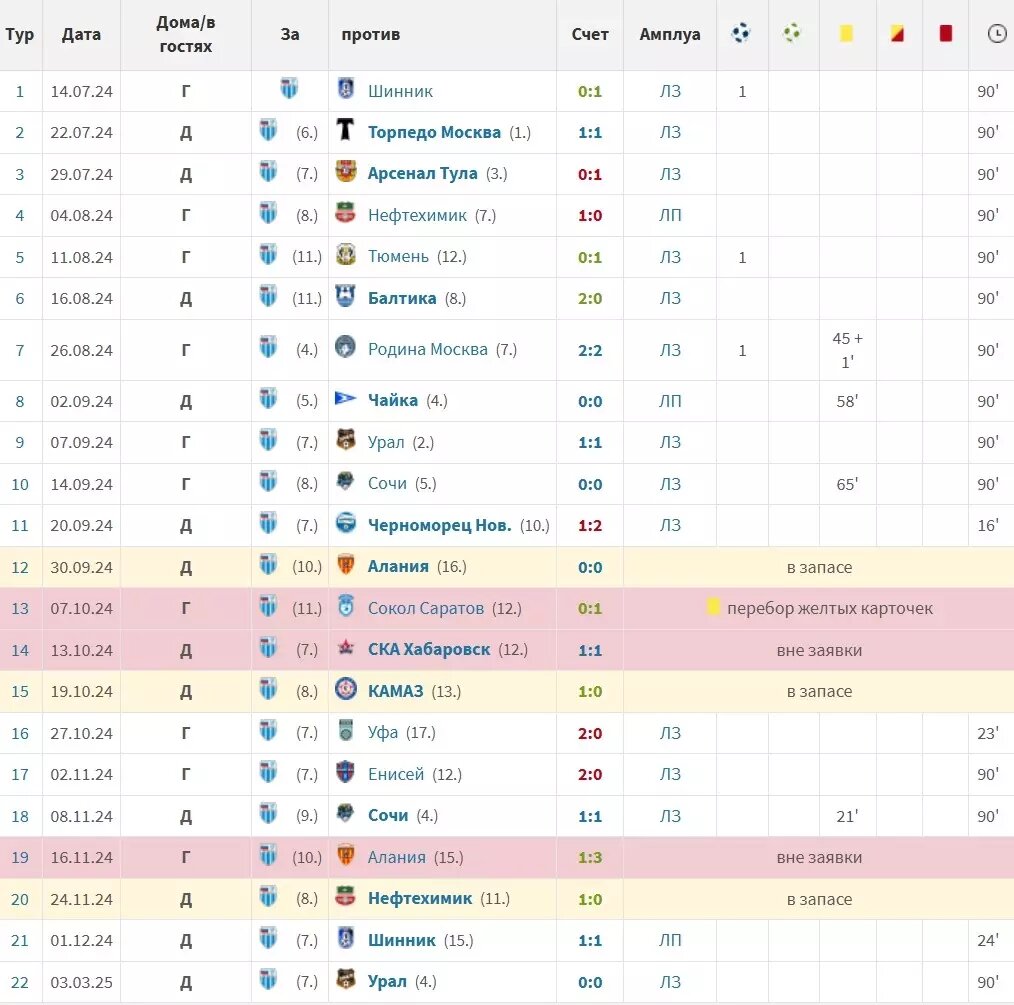
Task: Click the Дата column header
Action: click(x=81, y=34)
